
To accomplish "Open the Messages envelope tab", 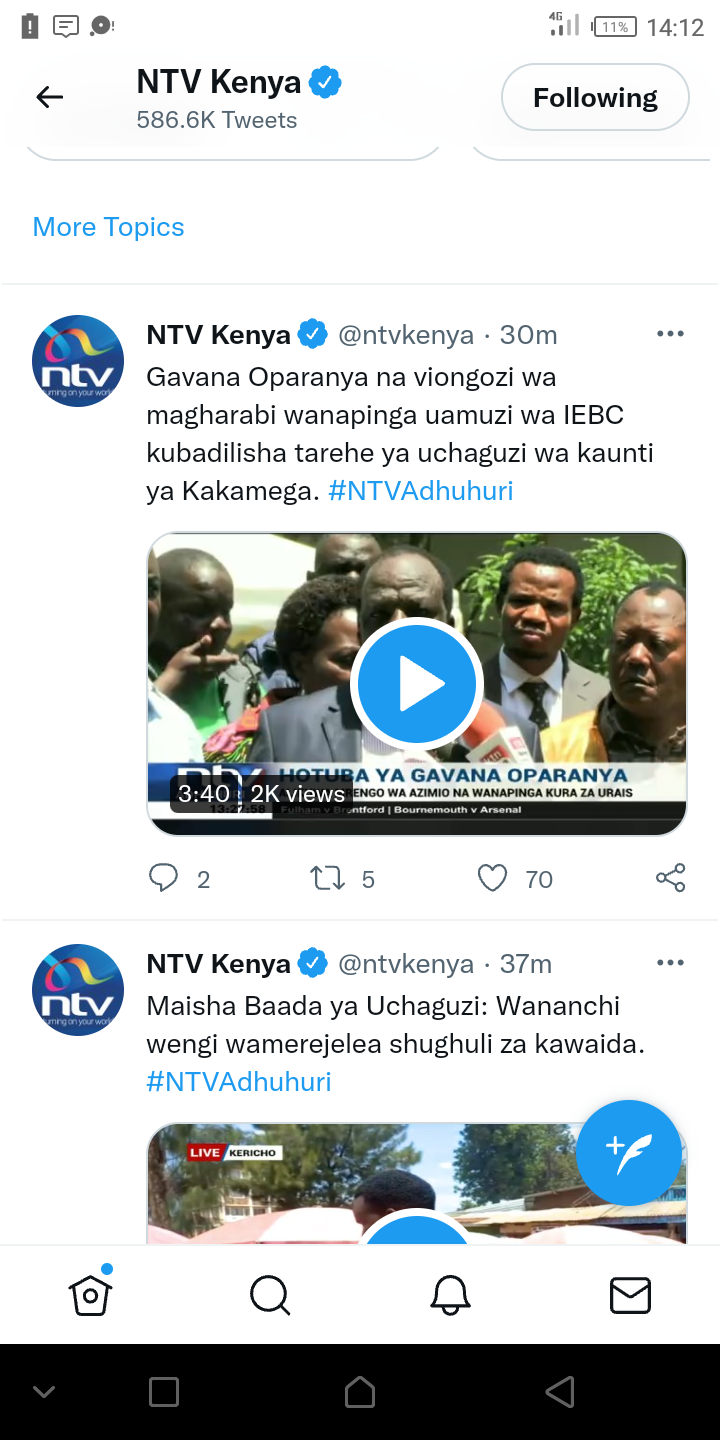I will click(630, 1295).
